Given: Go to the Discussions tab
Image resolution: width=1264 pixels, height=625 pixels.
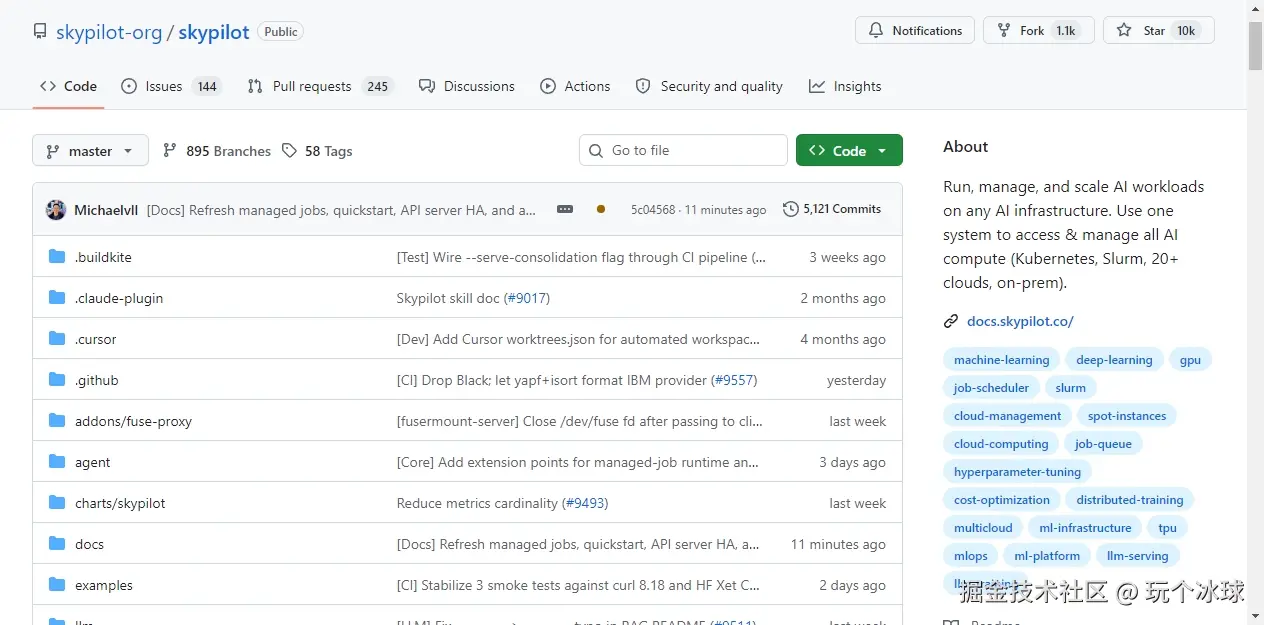Looking at the screenshot, I should click(x=467, y=86).
